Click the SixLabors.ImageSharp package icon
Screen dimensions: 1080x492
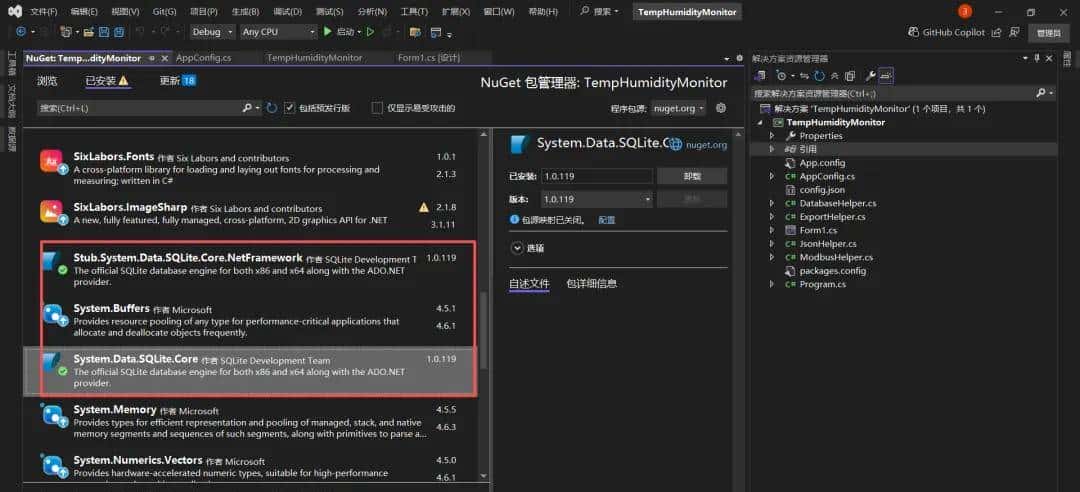[x=53, y=213]
